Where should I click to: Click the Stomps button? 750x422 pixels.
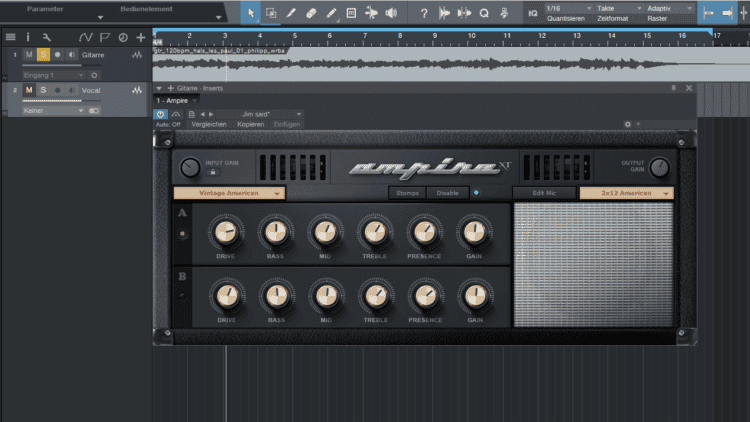[x=407, y=192]
